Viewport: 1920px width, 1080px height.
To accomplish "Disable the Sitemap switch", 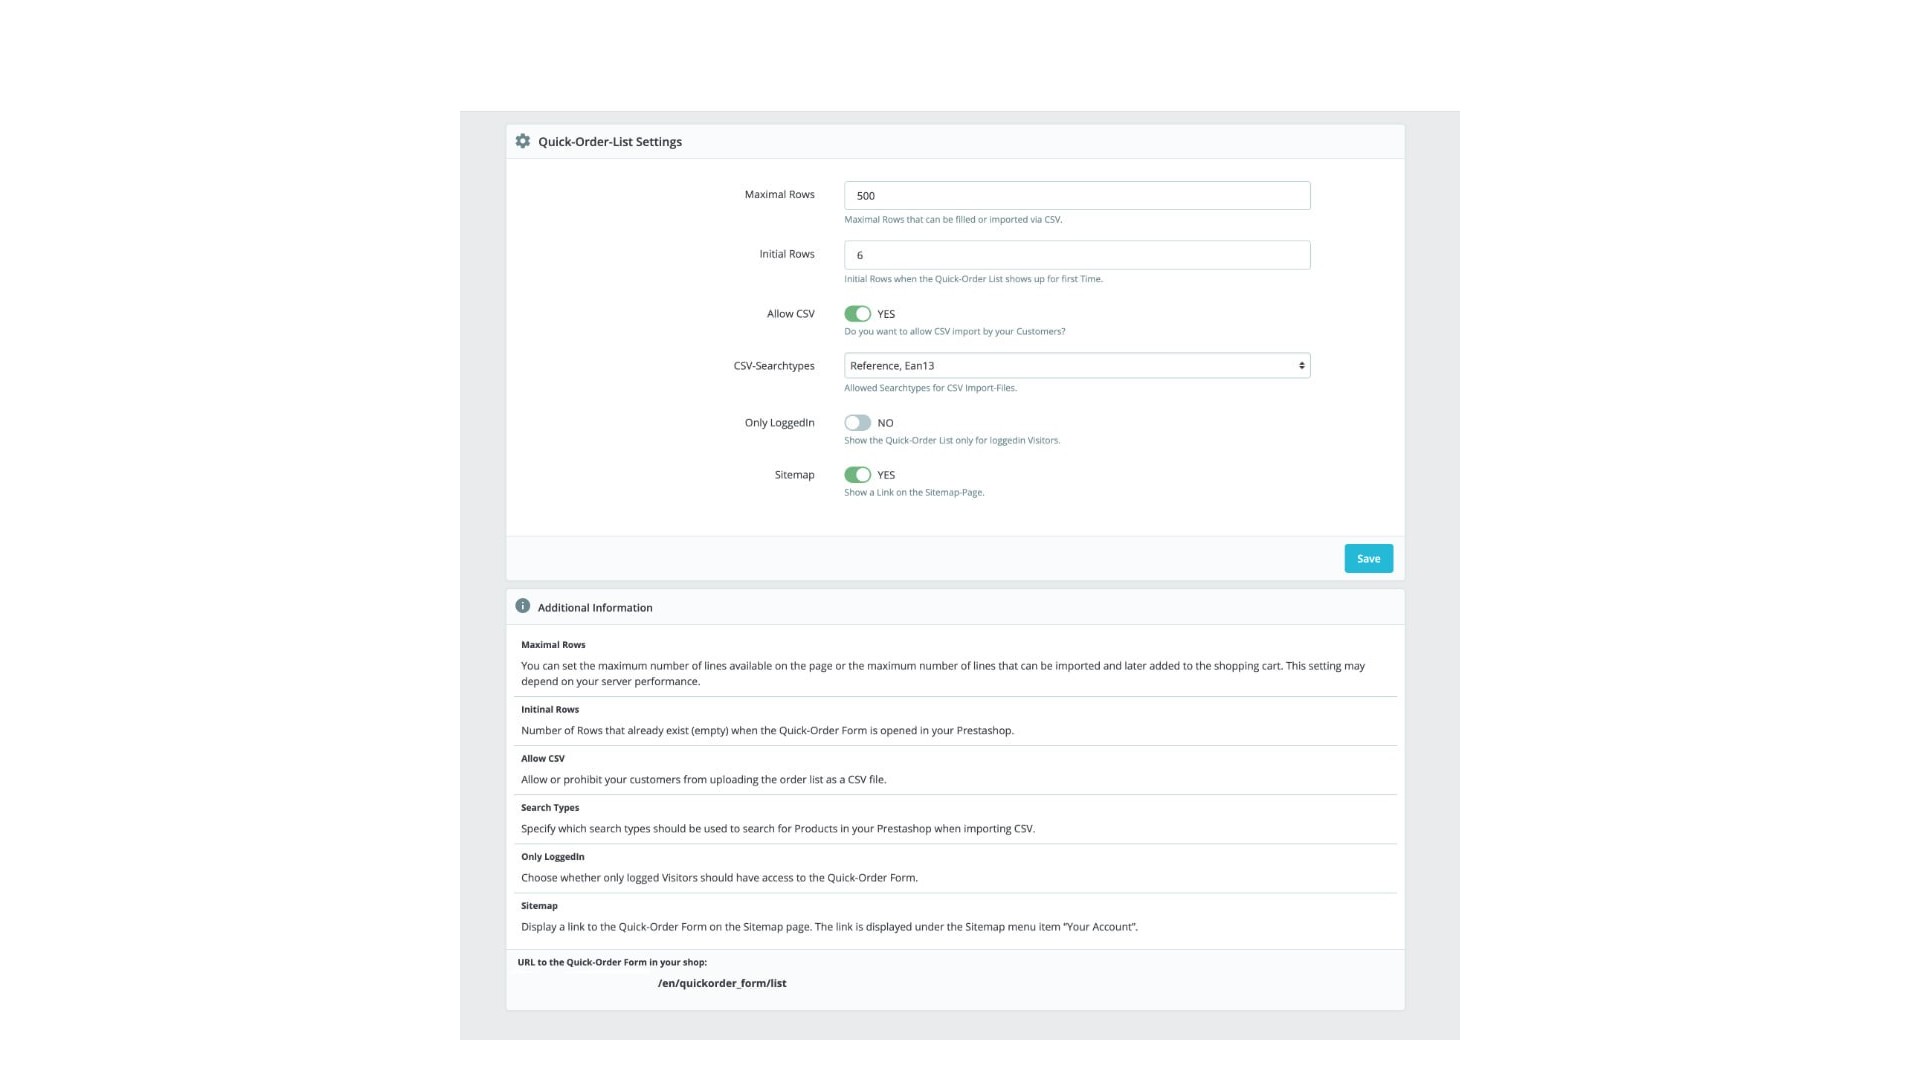I will [x=857, y=475].
